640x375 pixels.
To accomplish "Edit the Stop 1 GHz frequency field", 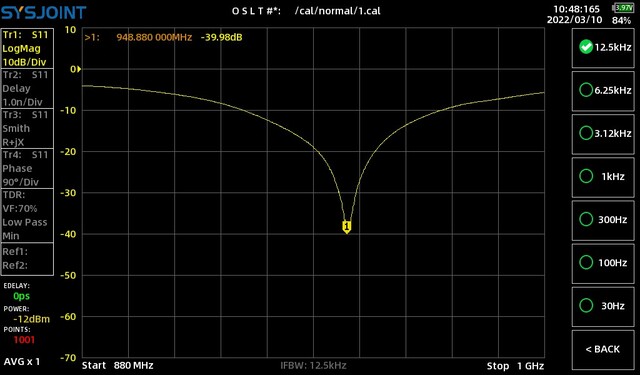I will click(x=515, y=366).
